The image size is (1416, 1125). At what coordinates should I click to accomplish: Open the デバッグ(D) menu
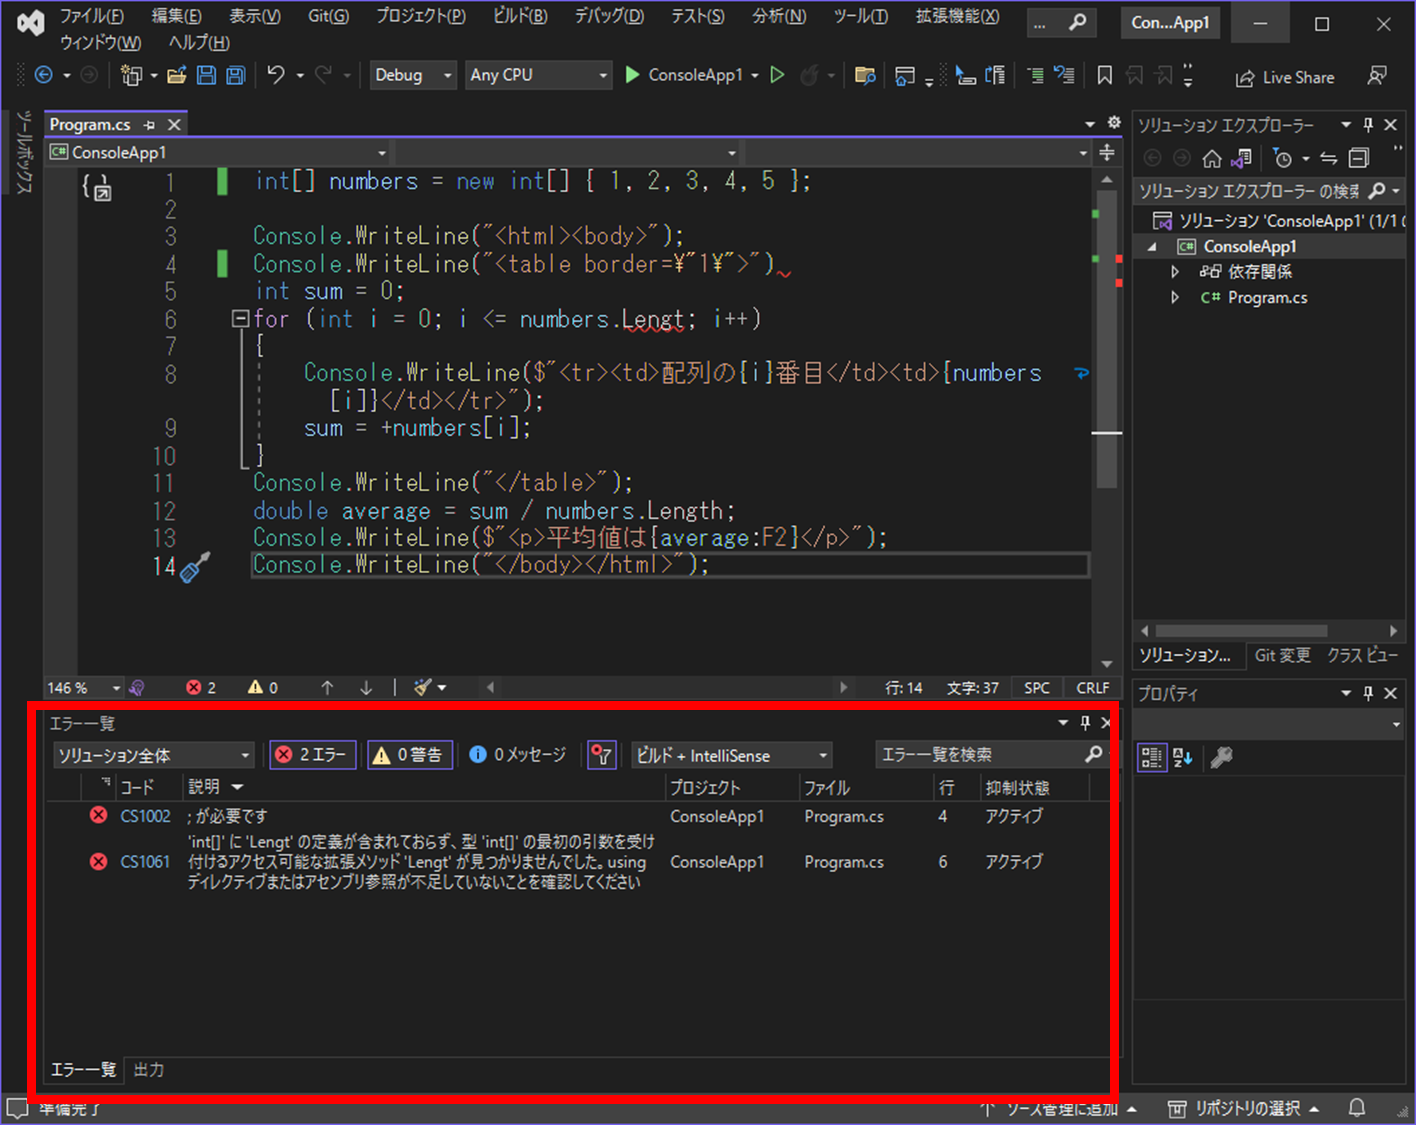coord(608,16)
